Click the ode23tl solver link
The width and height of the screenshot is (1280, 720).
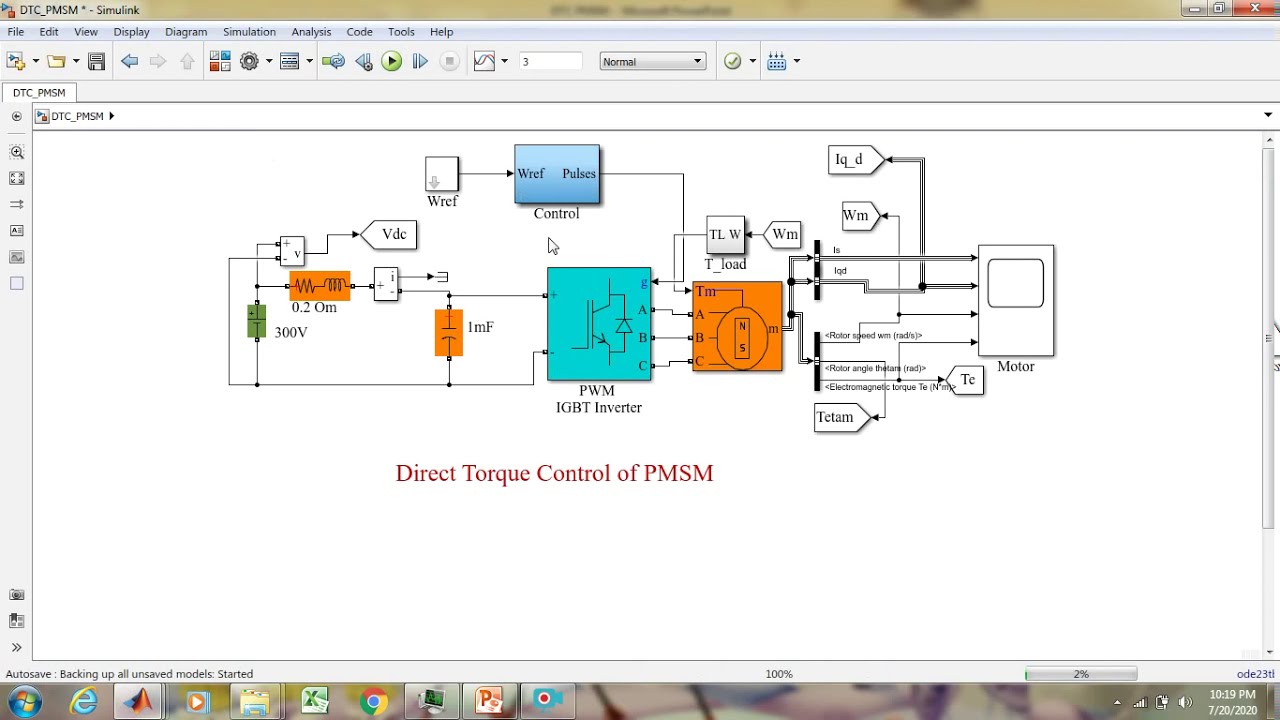tap(1256, 674)
